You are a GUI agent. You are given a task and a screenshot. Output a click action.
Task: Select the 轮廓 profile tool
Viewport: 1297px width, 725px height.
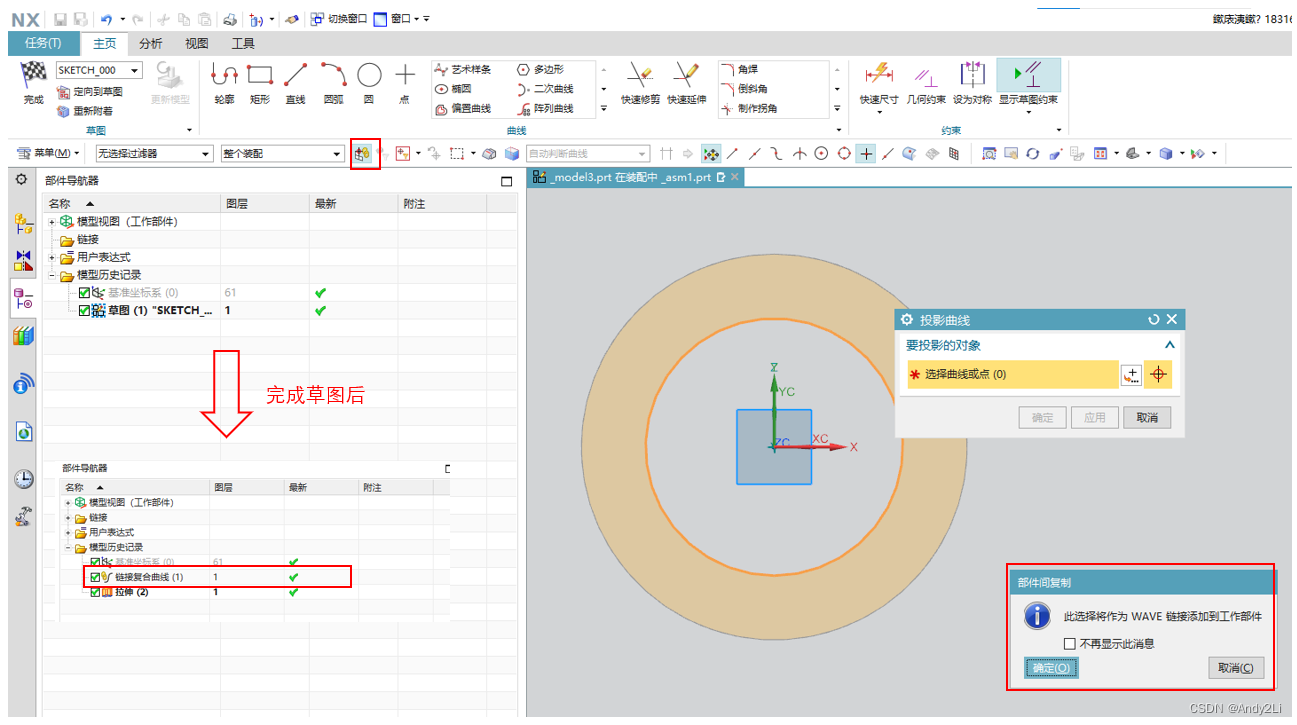pyautogui.click(x=224, y=81)
